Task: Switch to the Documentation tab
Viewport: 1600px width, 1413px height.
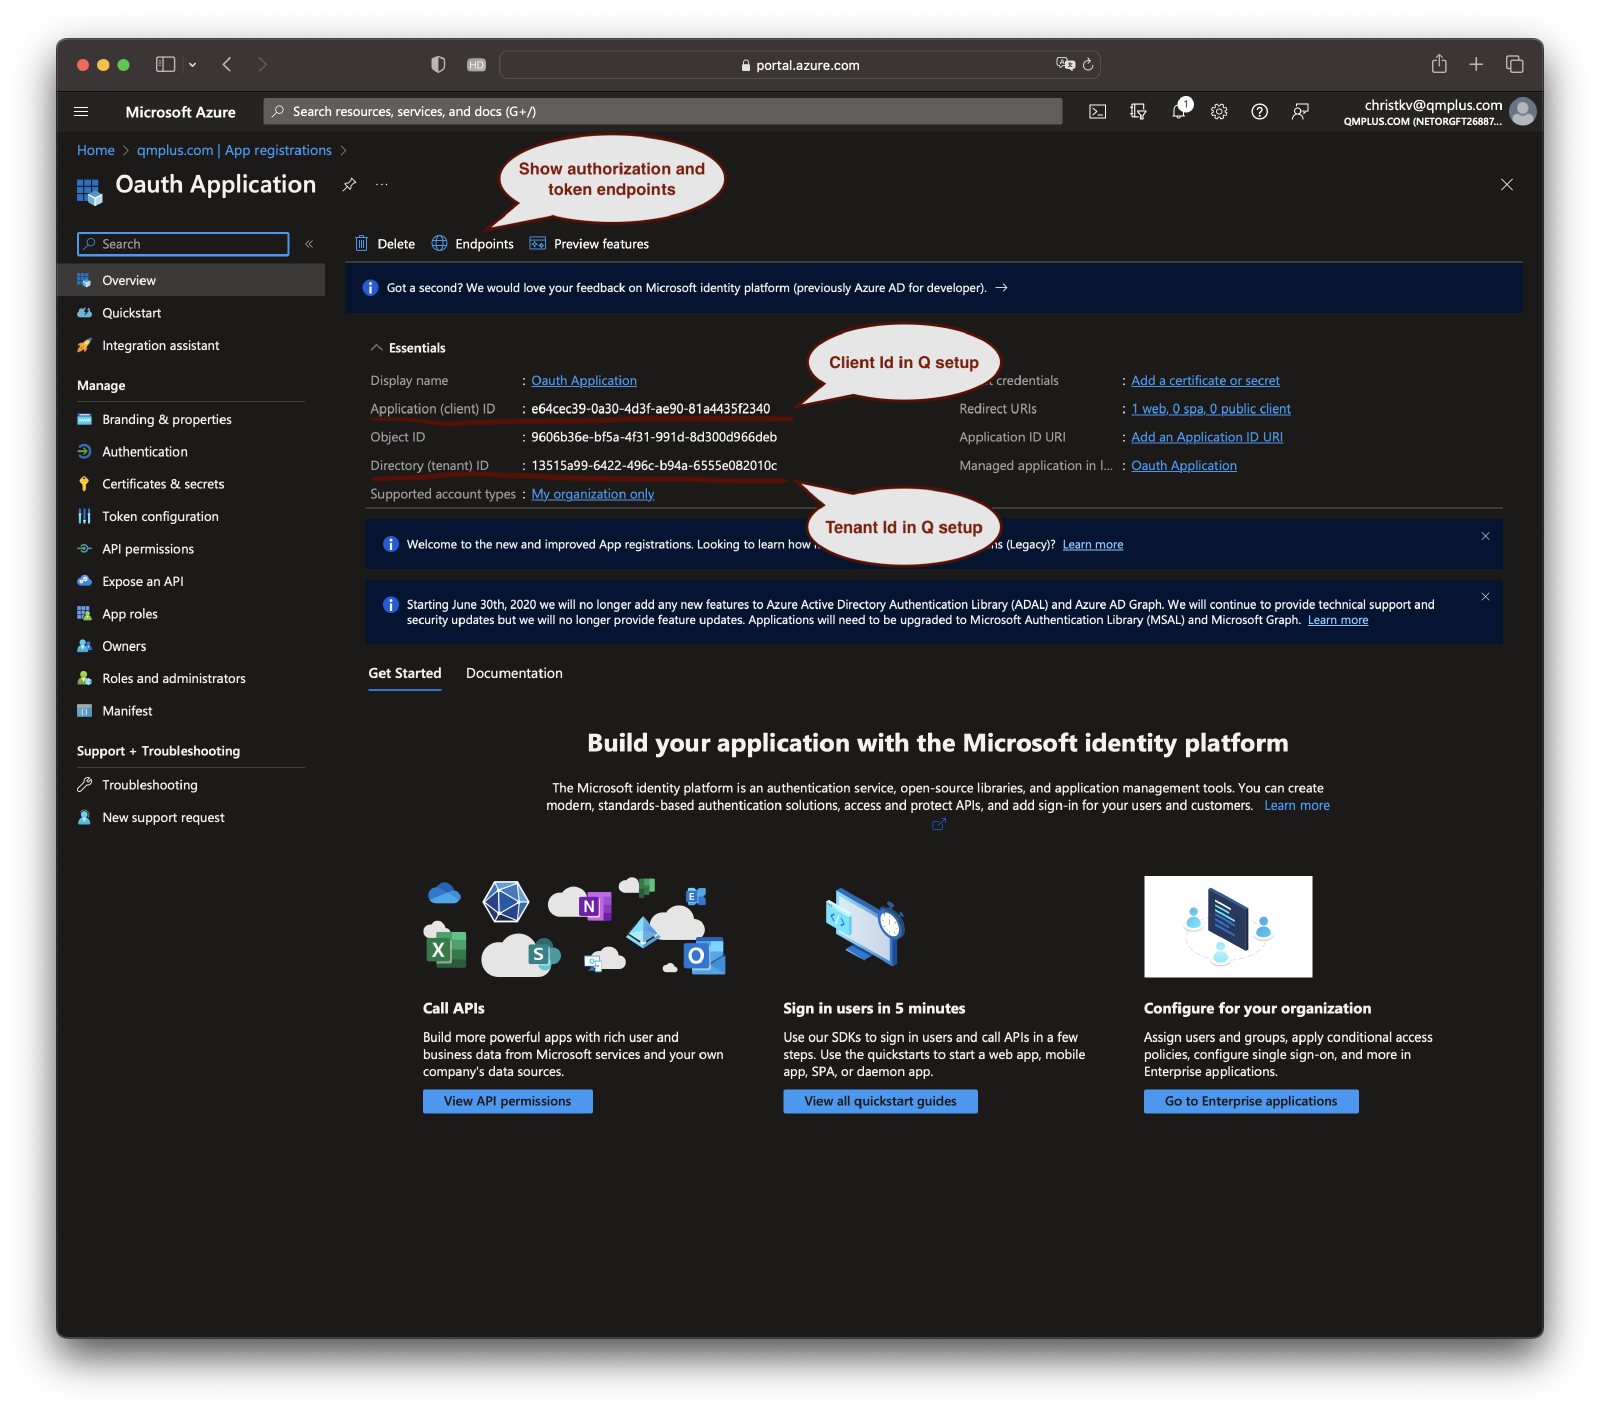Action: pyautogui.click(x=514, y=674)
